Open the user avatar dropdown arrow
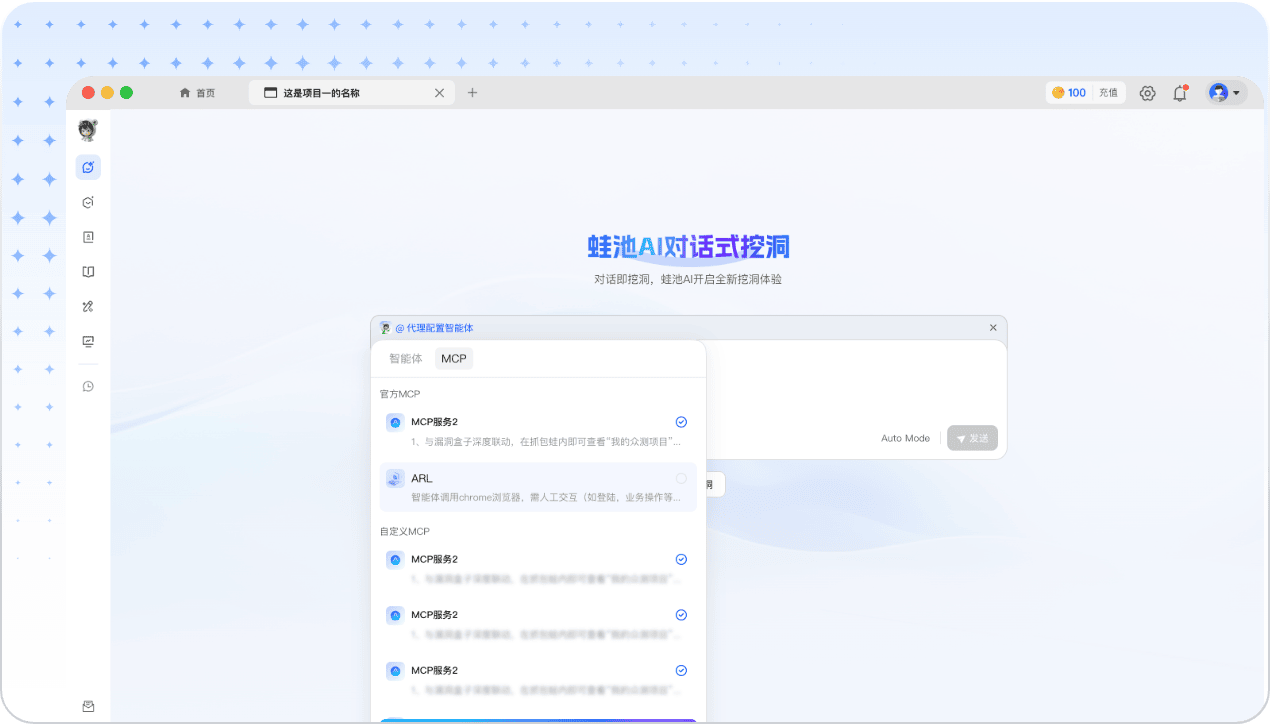This screenshot has width=1270, height=724. [x=1237, y=93]
